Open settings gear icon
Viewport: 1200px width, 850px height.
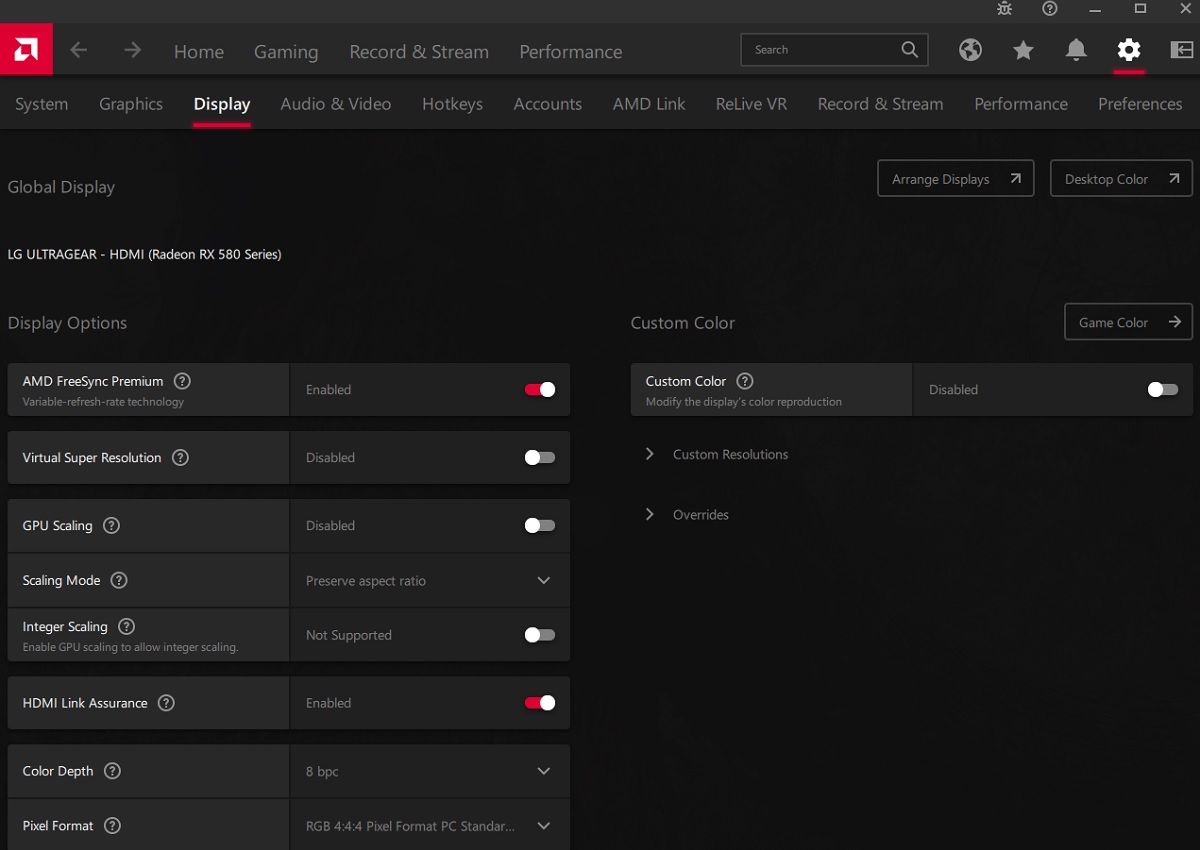[1129, 50]
